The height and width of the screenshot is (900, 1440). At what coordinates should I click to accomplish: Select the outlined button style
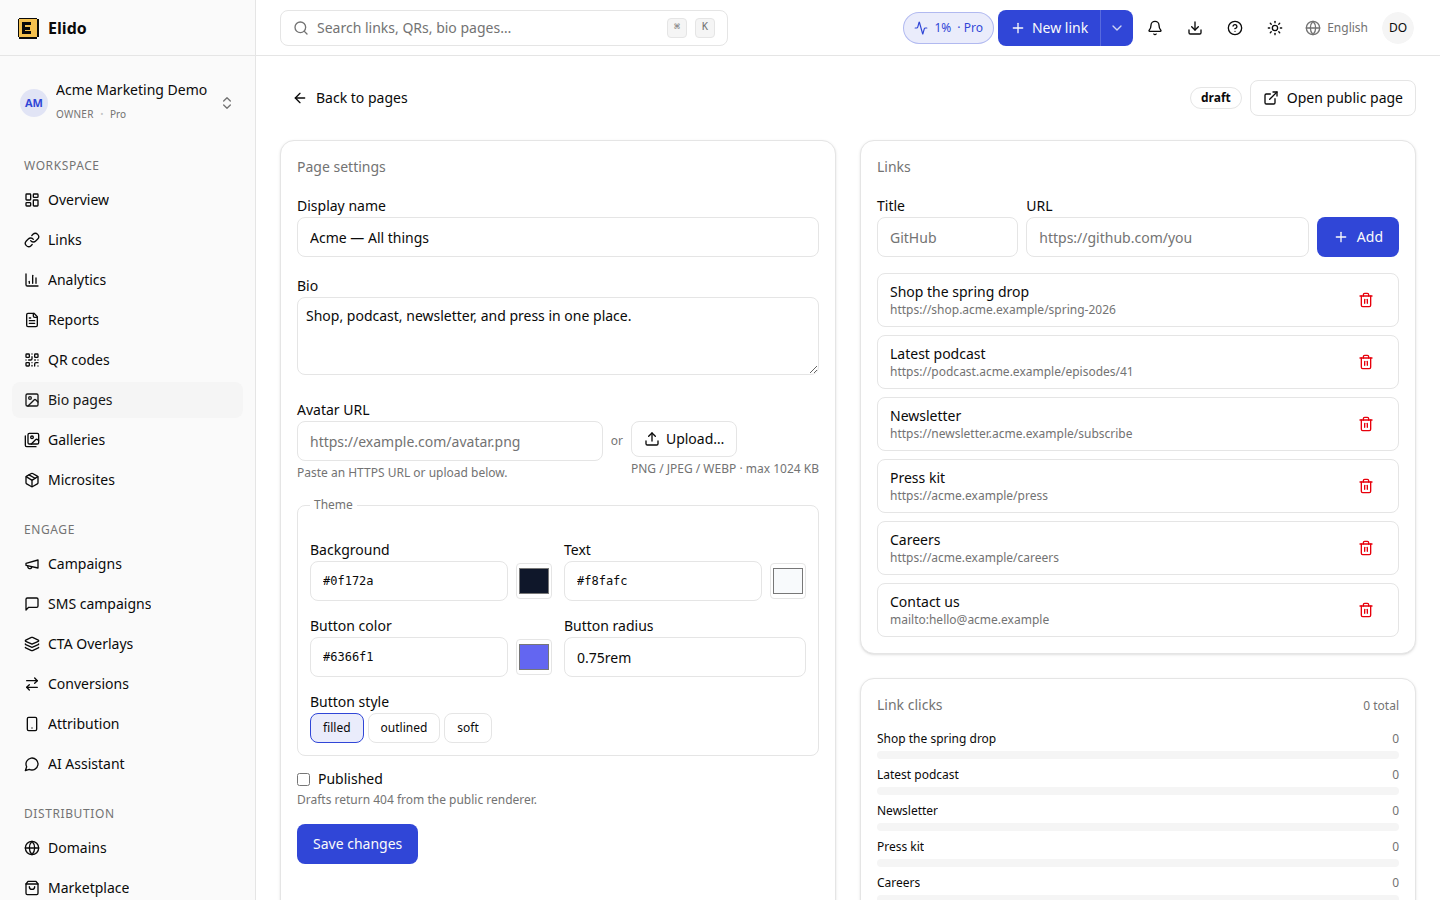click(x=404, y=728)
